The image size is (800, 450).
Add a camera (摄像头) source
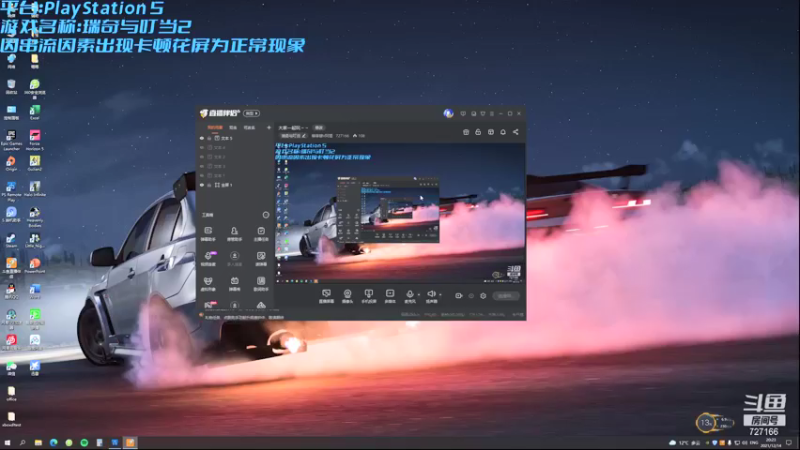(x=347, y=295)
